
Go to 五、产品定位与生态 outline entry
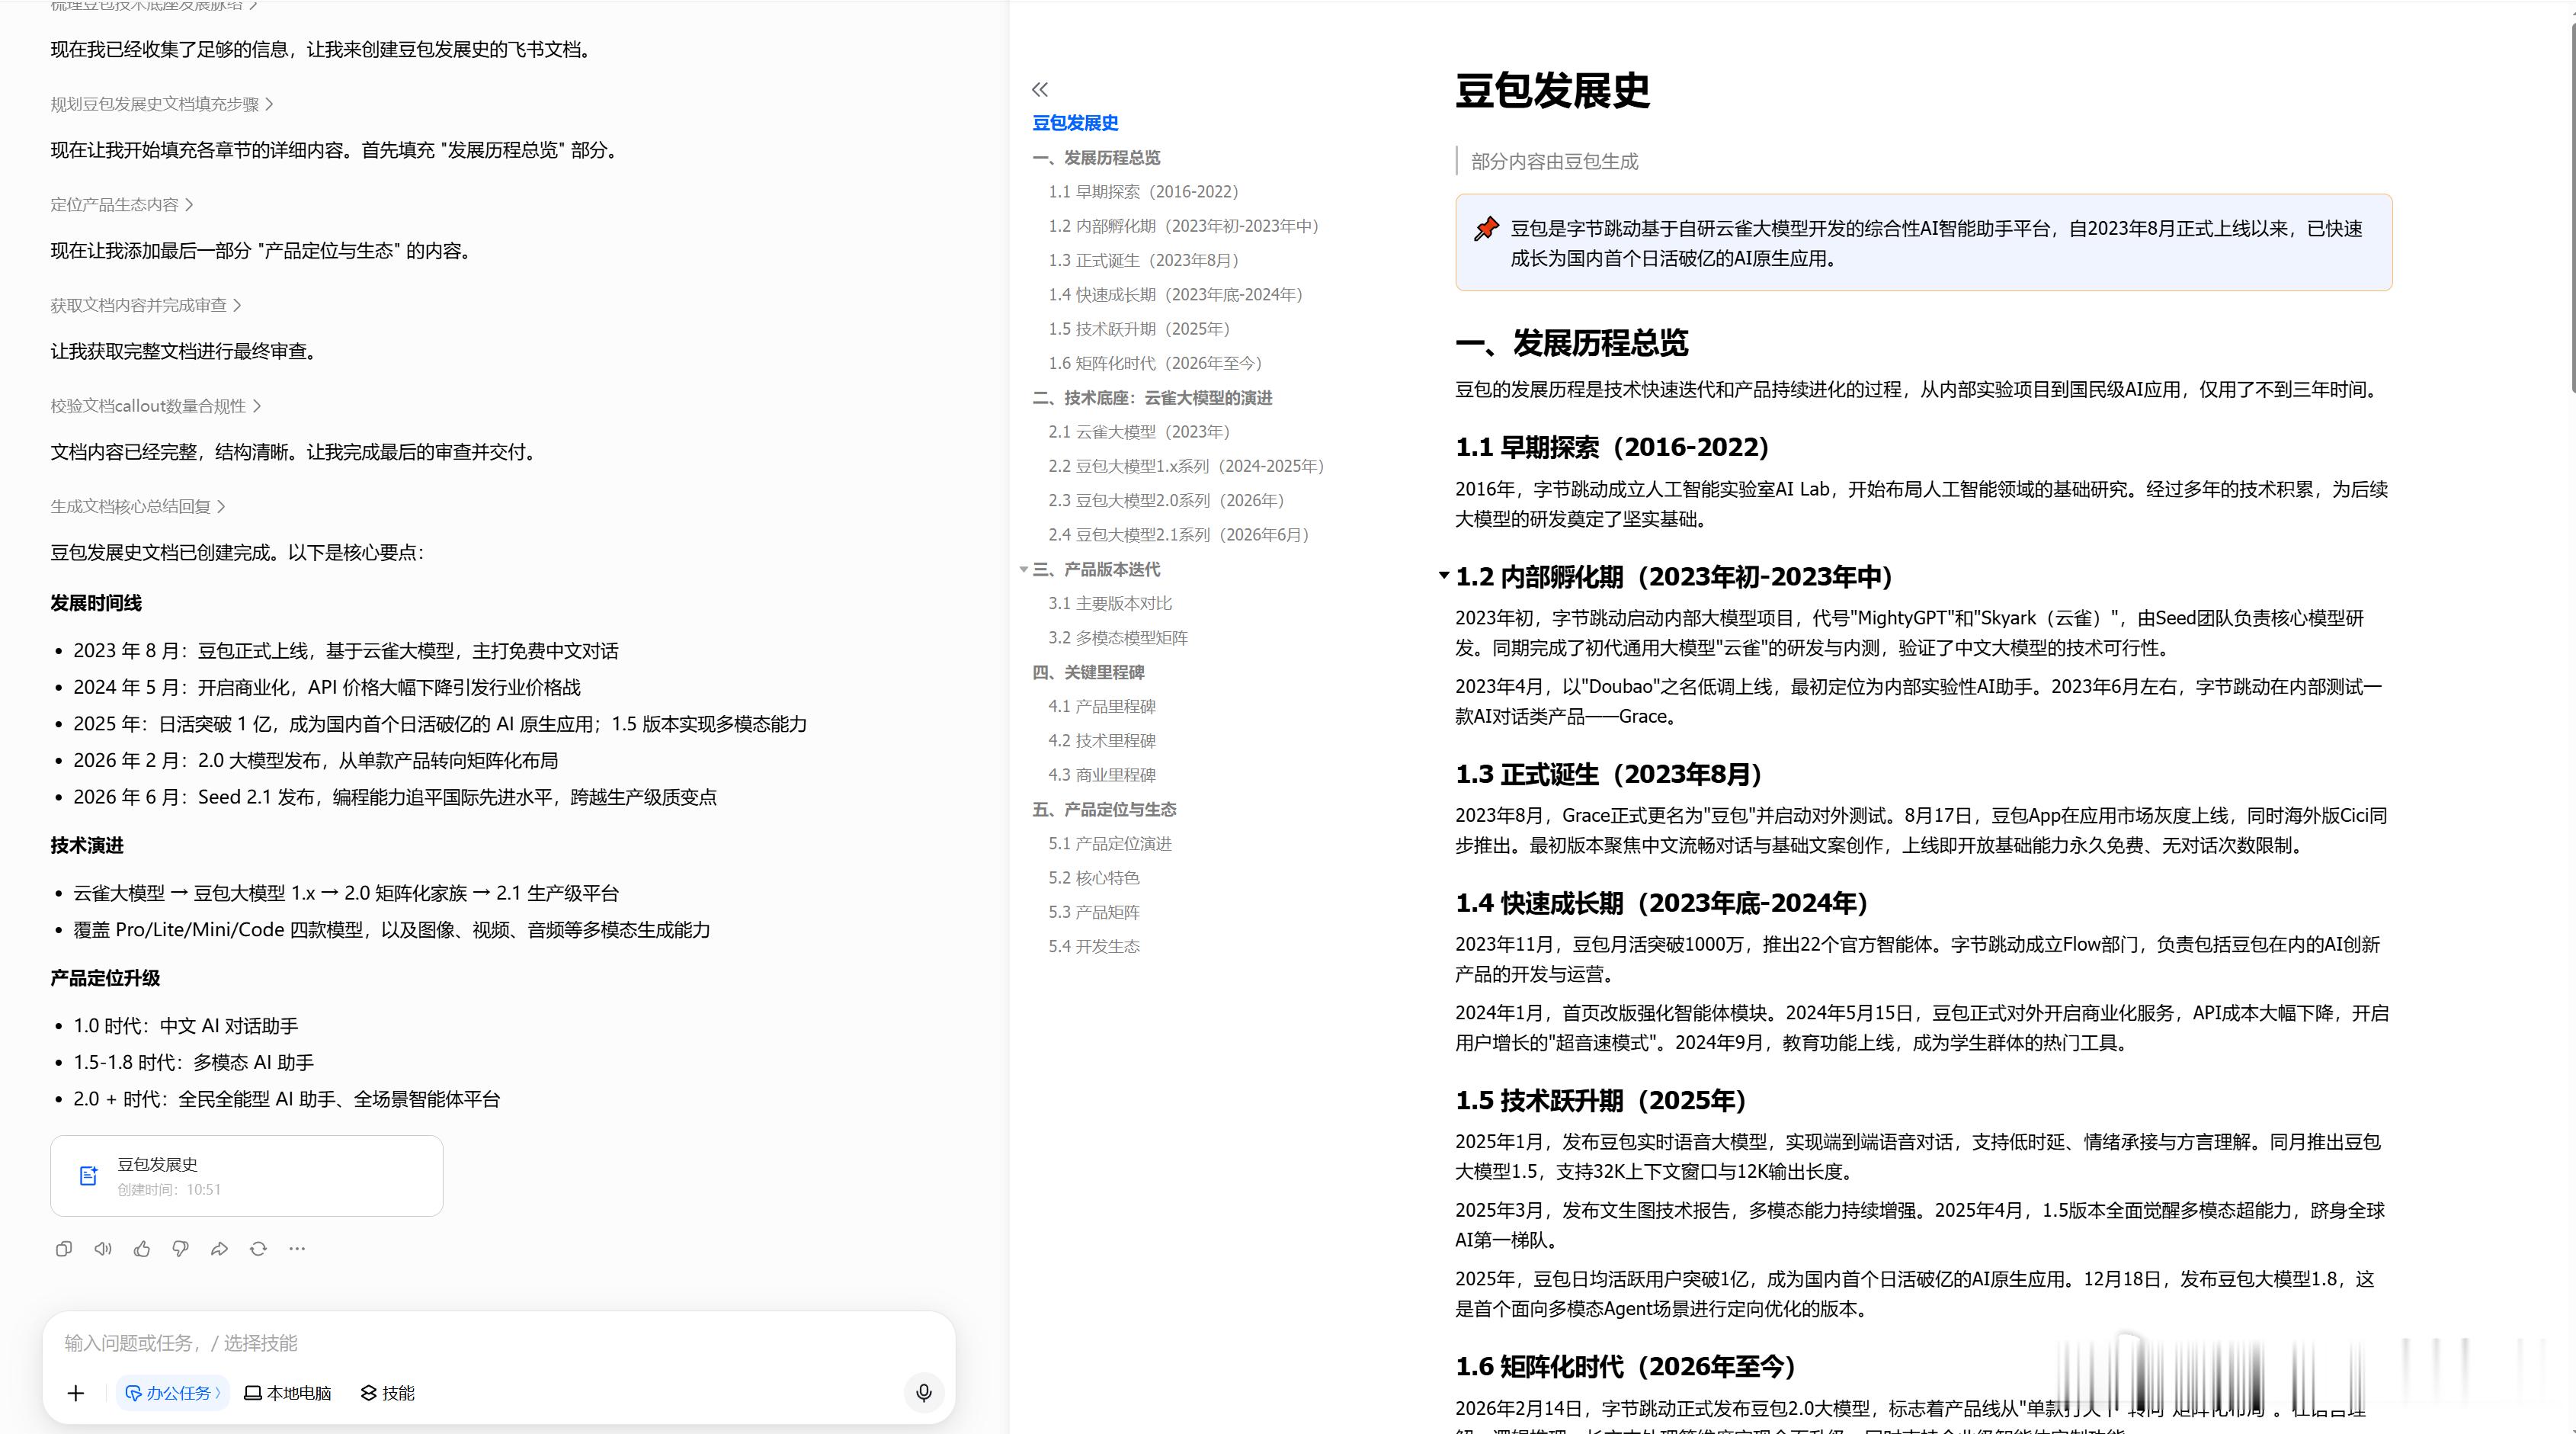(1104, 809)
